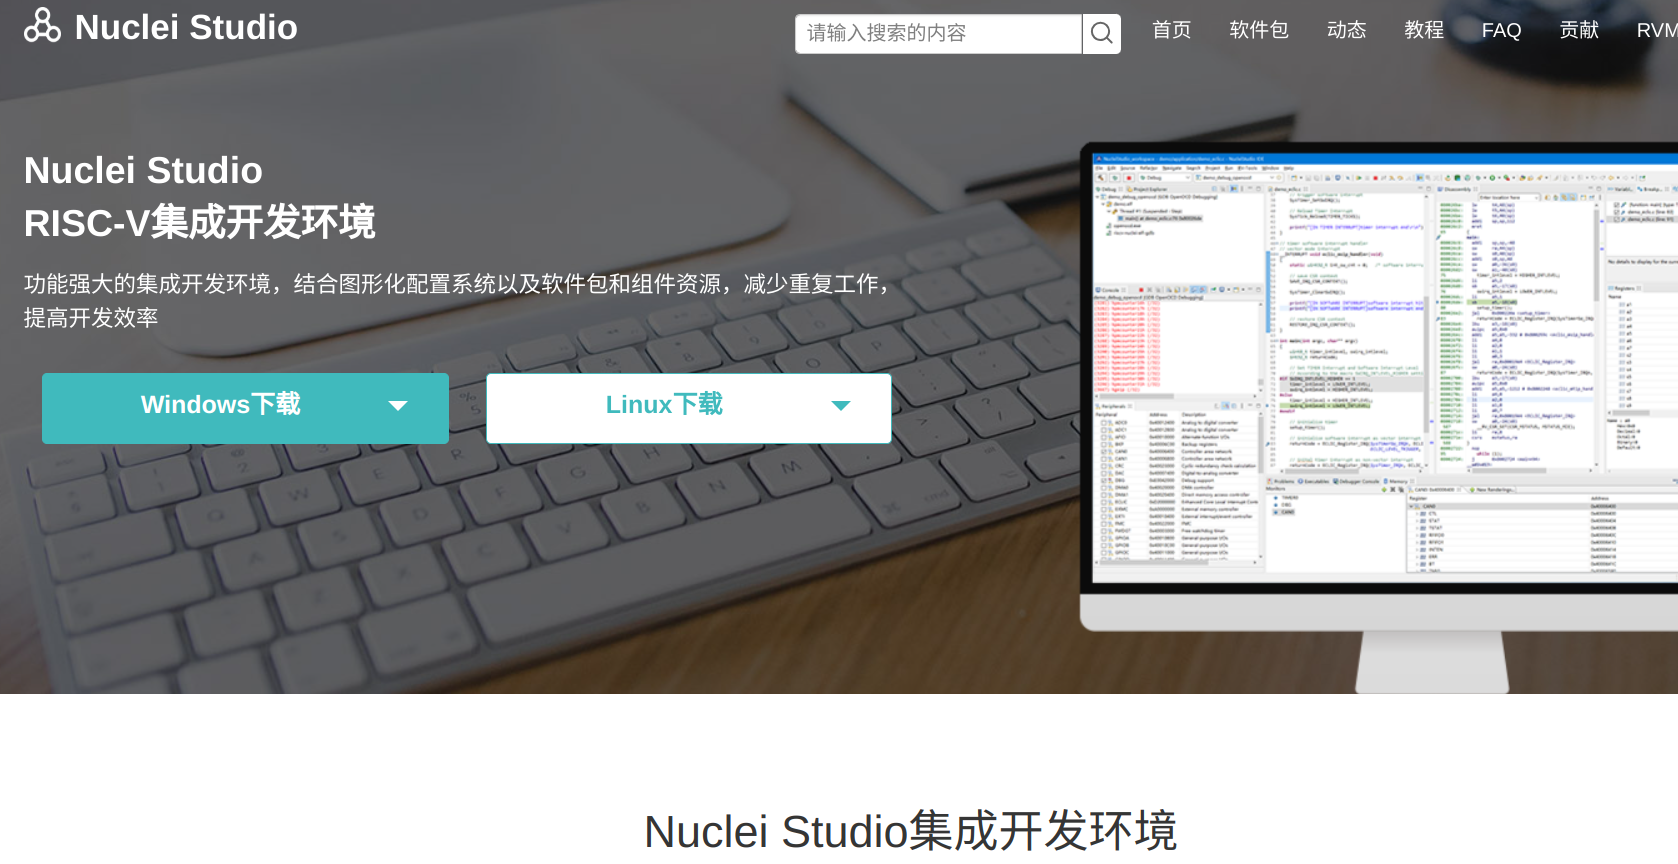Go to the 软件包 menu item
Viewport: 1678px width, 864px height.
click(x=1258, y=30)
